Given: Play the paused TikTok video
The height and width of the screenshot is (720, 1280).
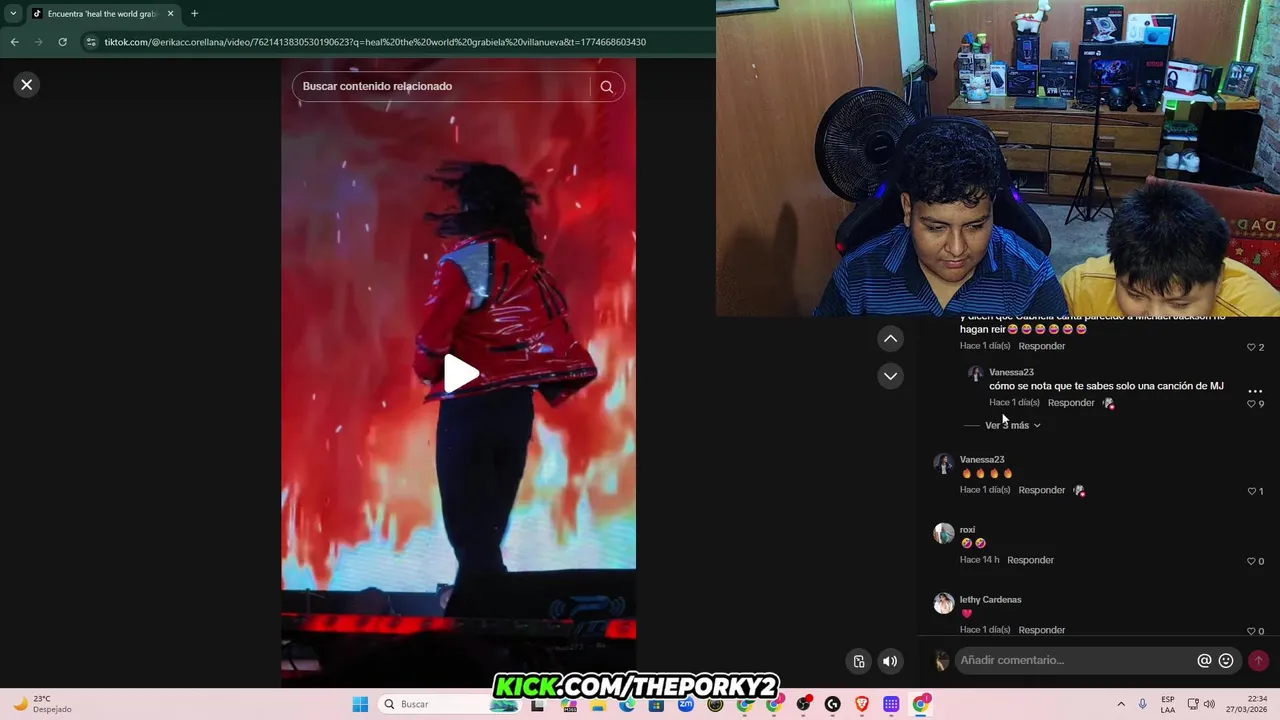Looking at the screenshot, I should pyautogui.click(x=460, y=373).
